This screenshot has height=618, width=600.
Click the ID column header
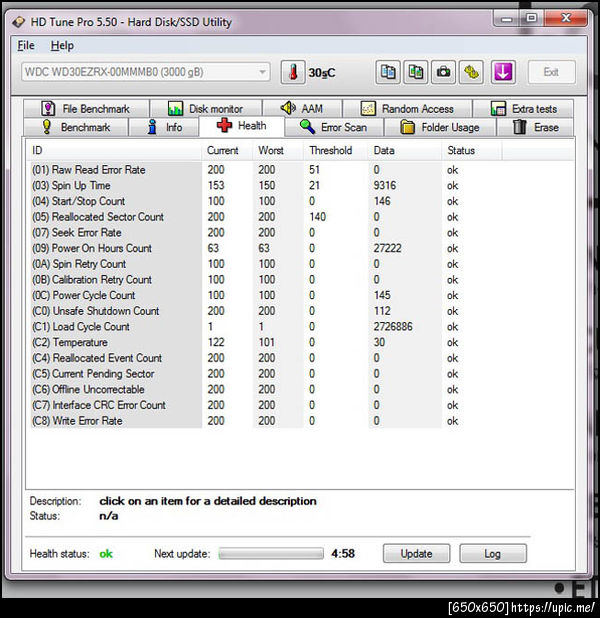tap(114, 151)
